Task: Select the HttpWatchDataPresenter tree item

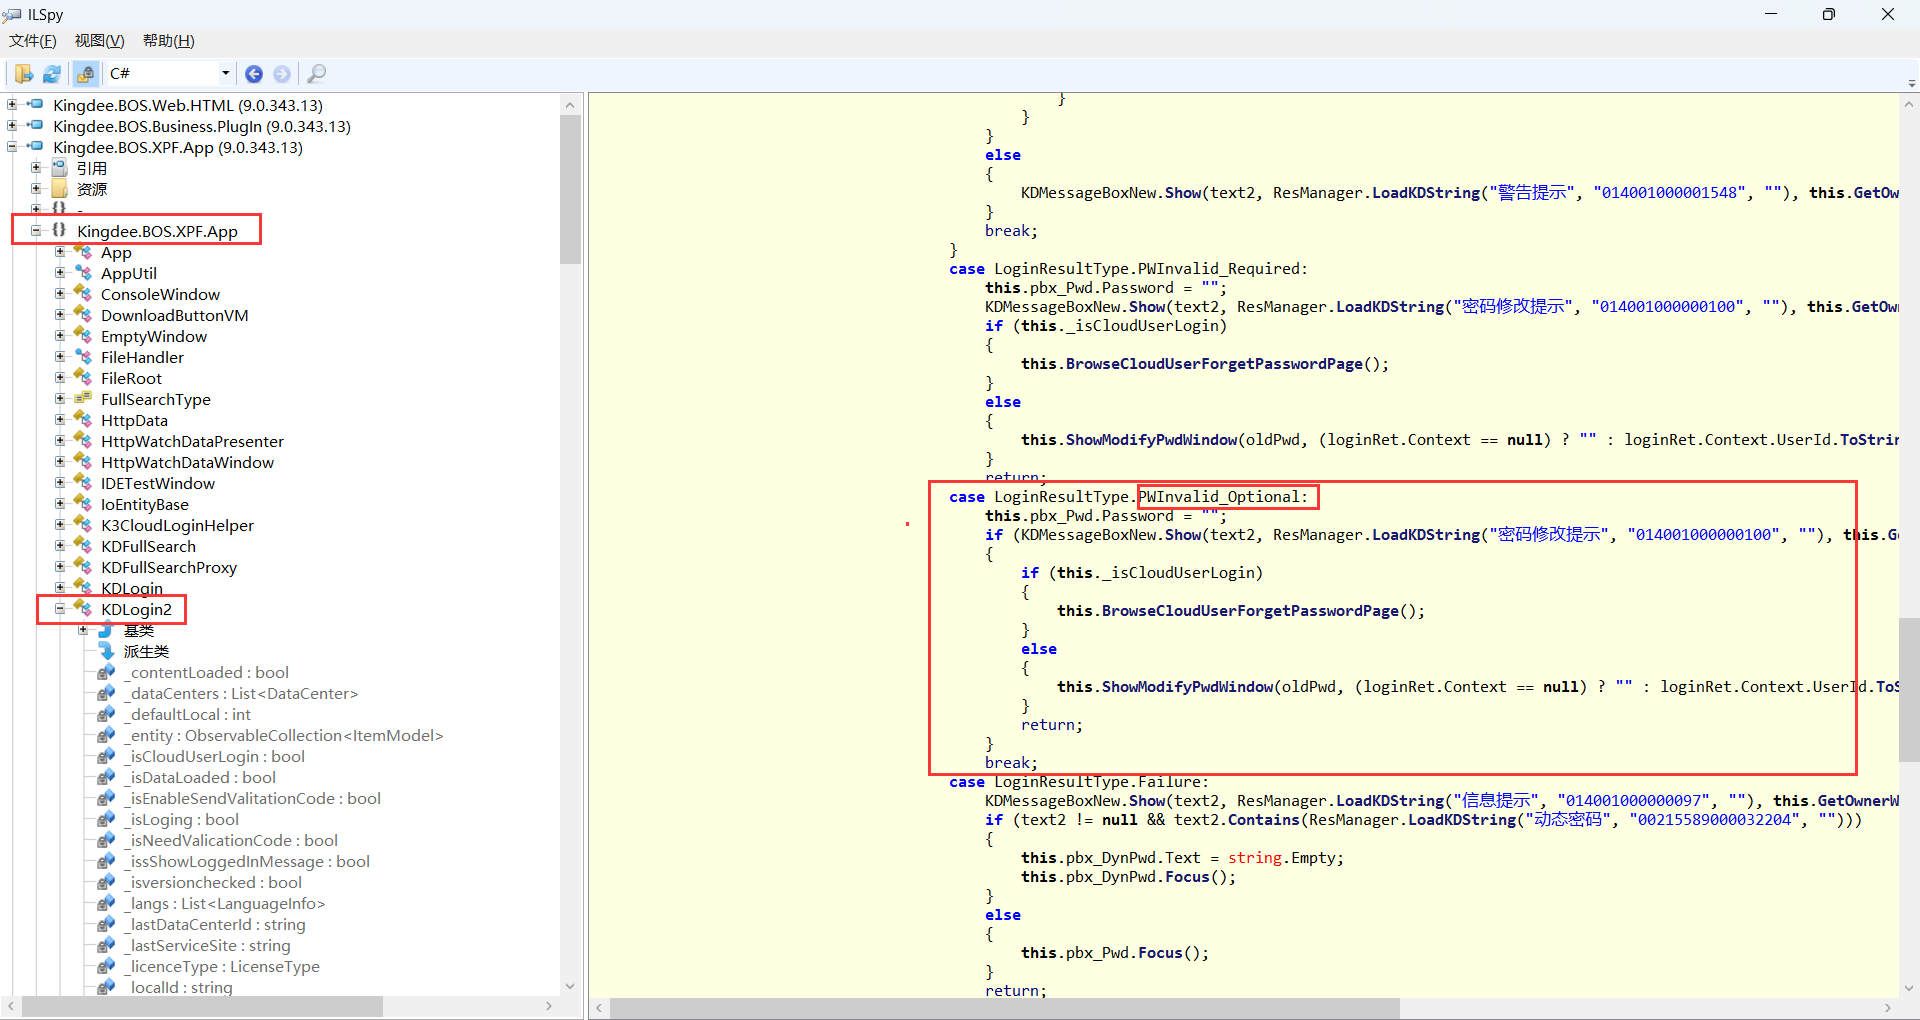Action: [x=192, y=441]
